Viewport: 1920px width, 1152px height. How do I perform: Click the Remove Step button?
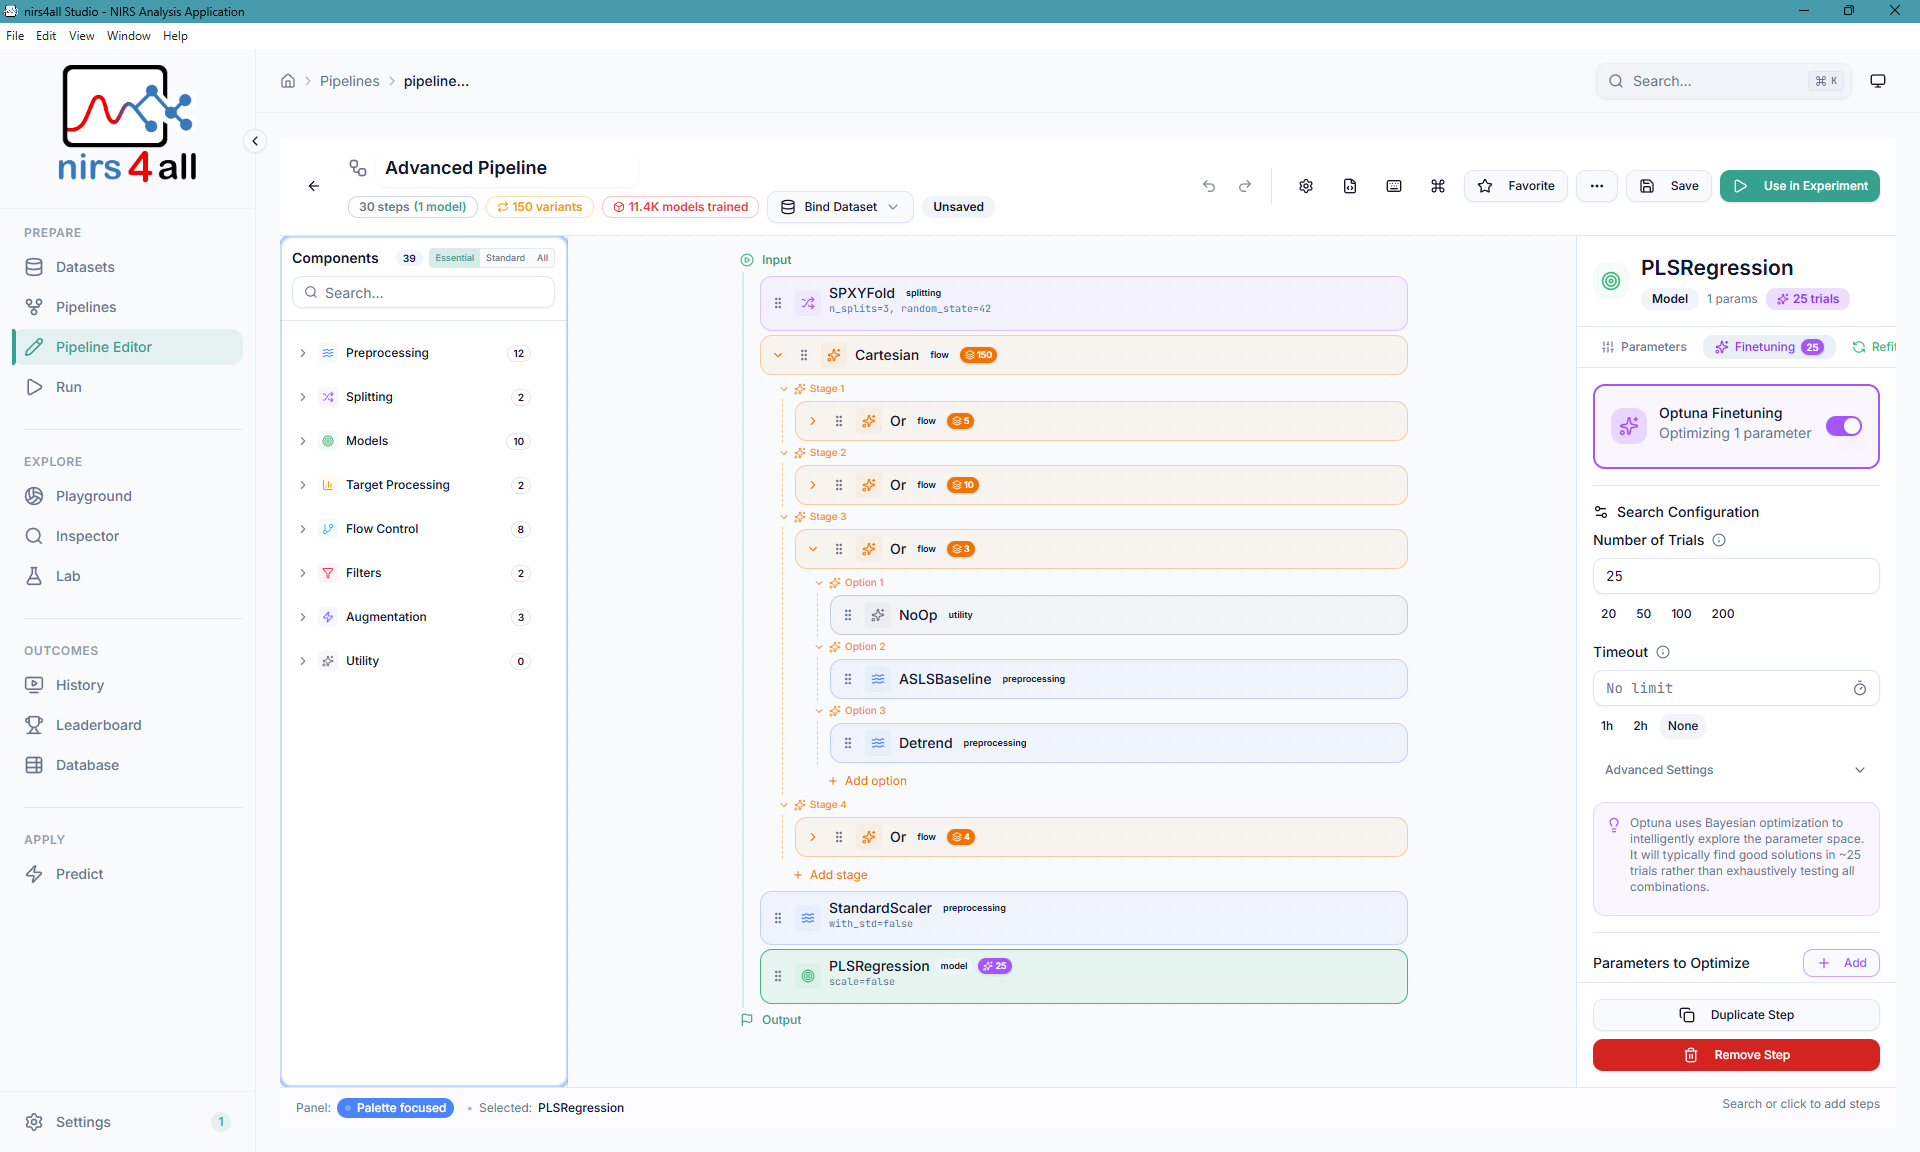click(1735, 1055)
